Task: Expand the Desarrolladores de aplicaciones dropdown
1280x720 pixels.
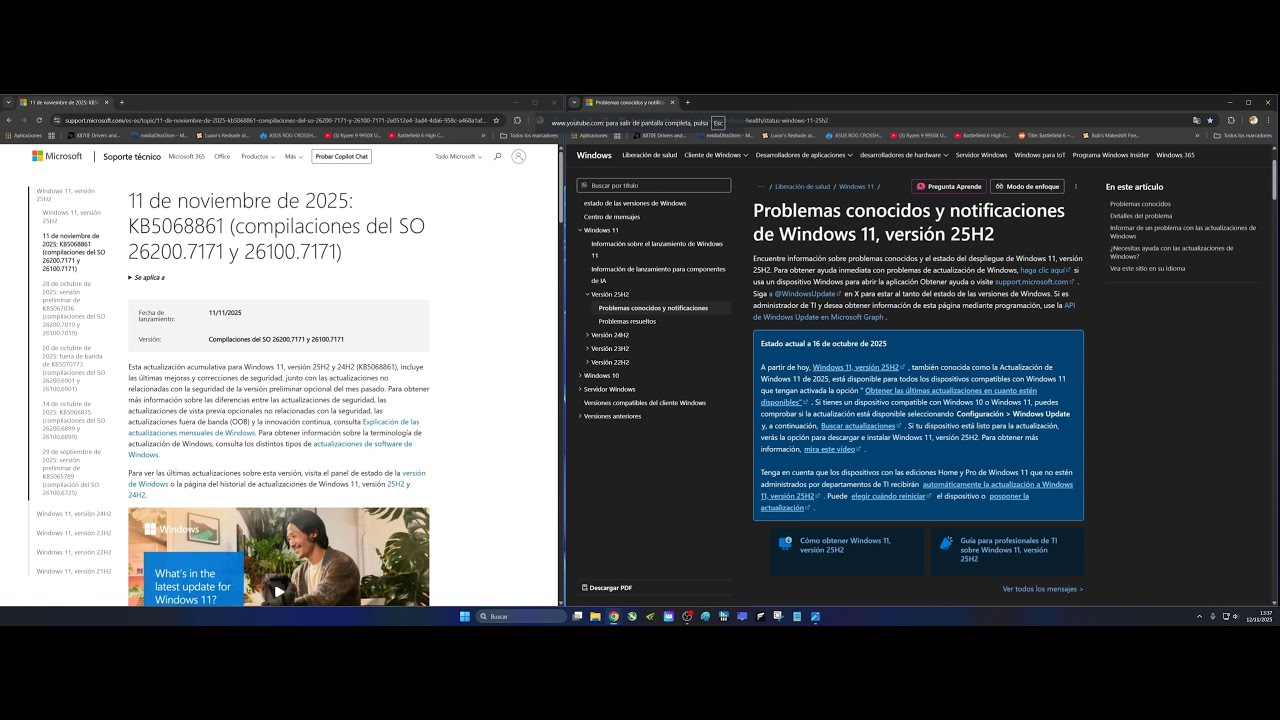Action: (804, 155)
